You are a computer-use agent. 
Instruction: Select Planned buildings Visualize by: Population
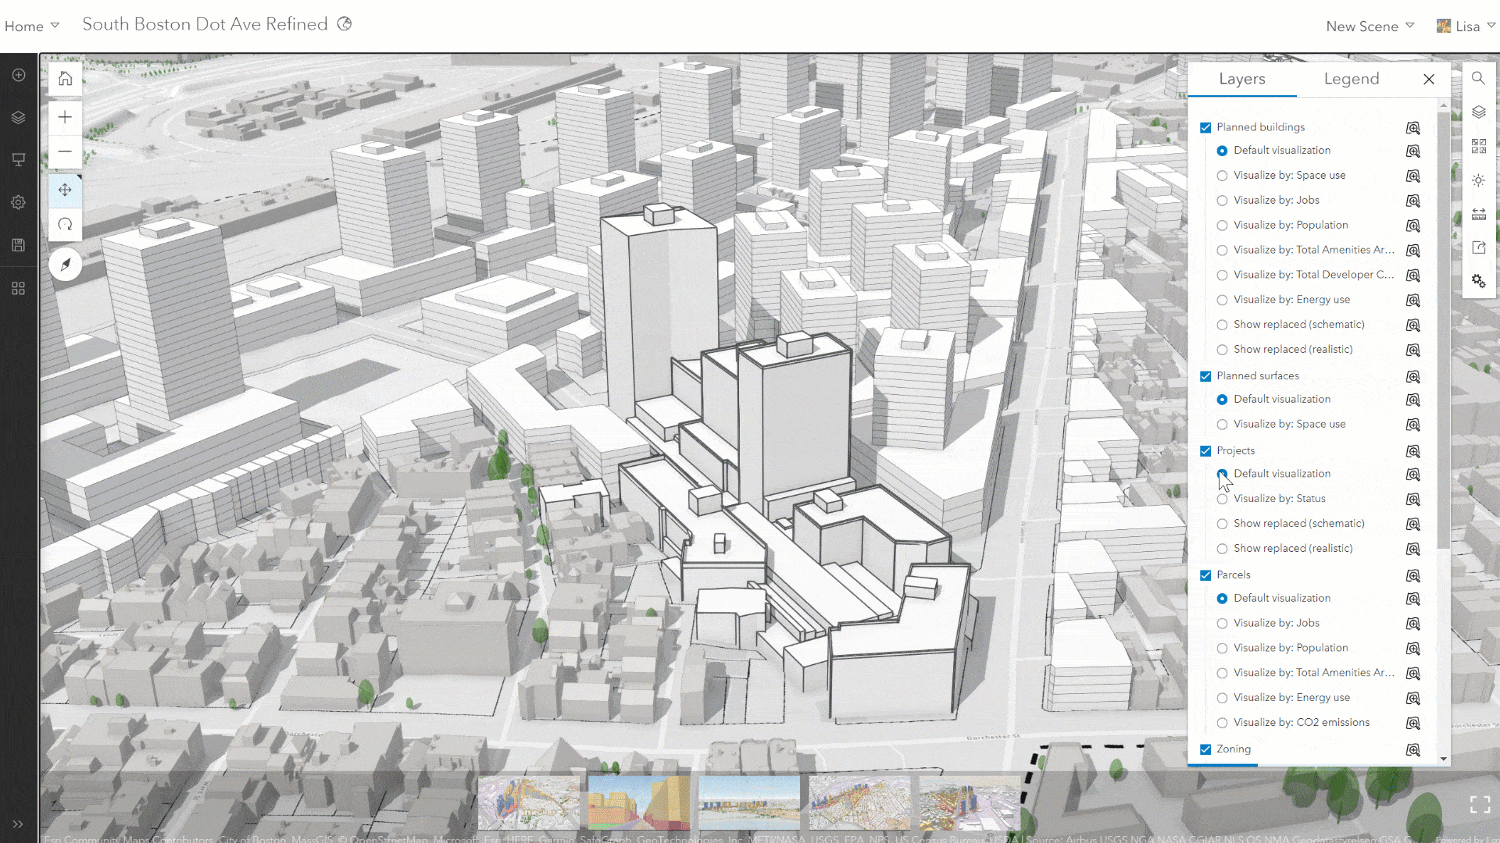(1222, 226)
